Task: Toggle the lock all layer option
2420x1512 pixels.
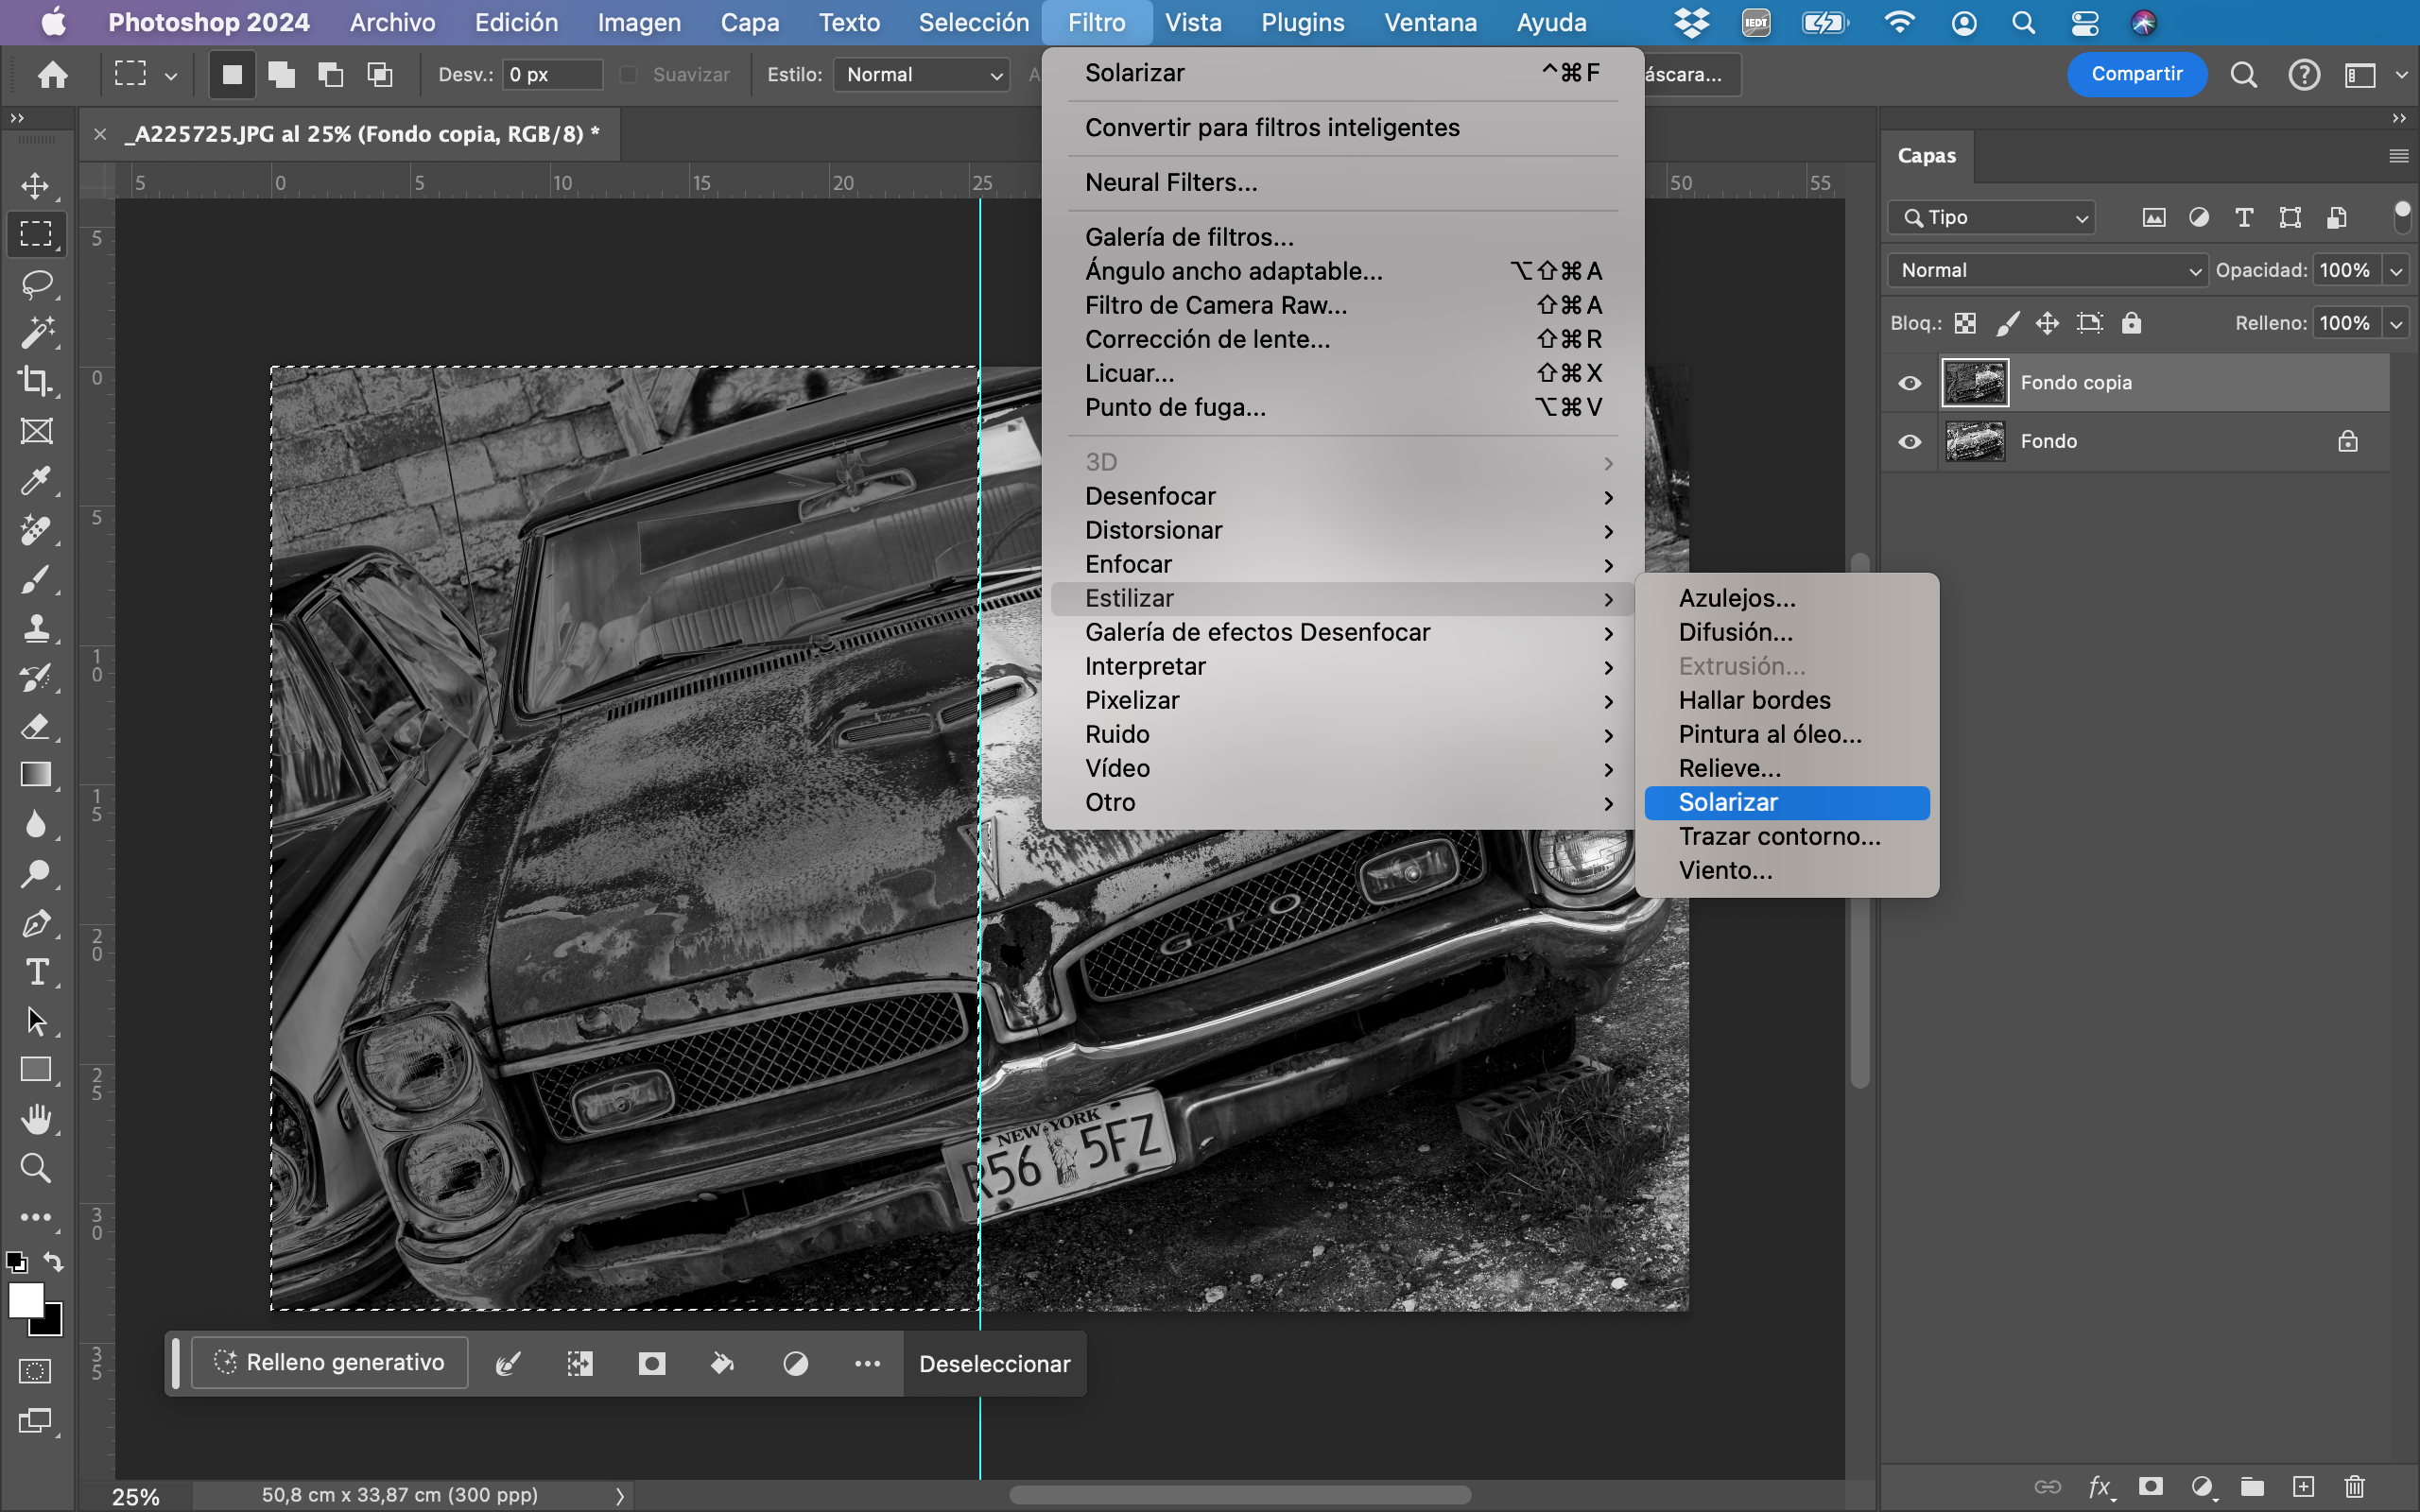Action: pos(2131,323)
